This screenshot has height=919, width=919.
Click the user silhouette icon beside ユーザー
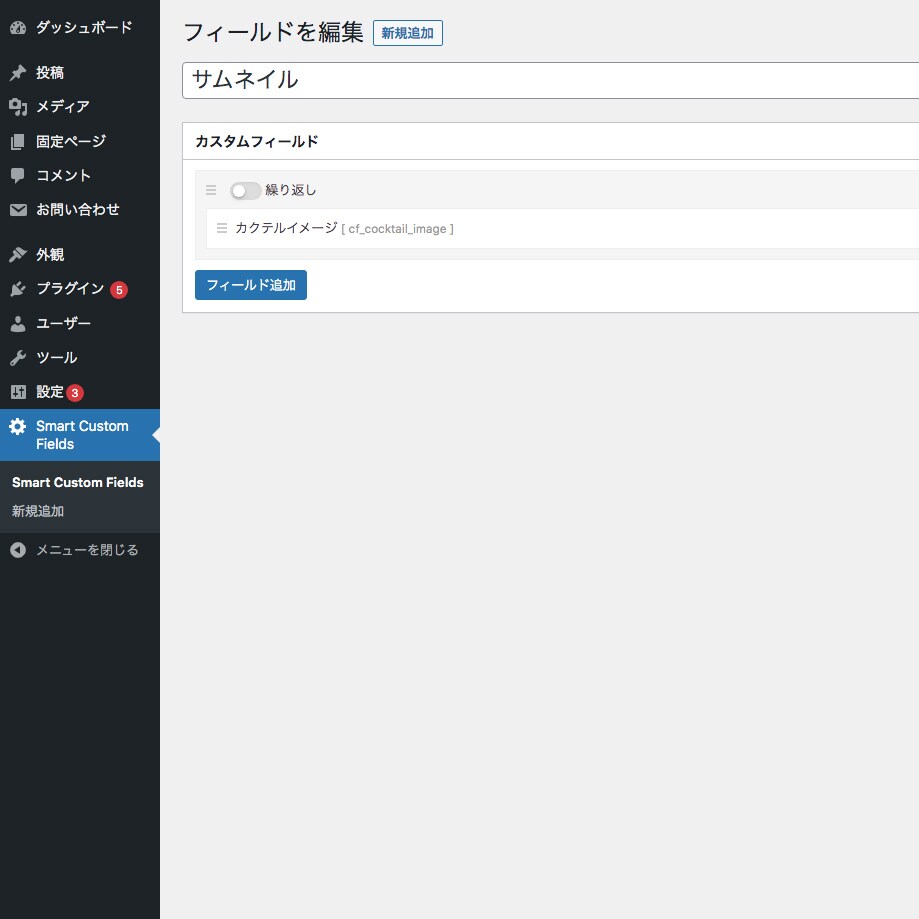tap(18, 324)
